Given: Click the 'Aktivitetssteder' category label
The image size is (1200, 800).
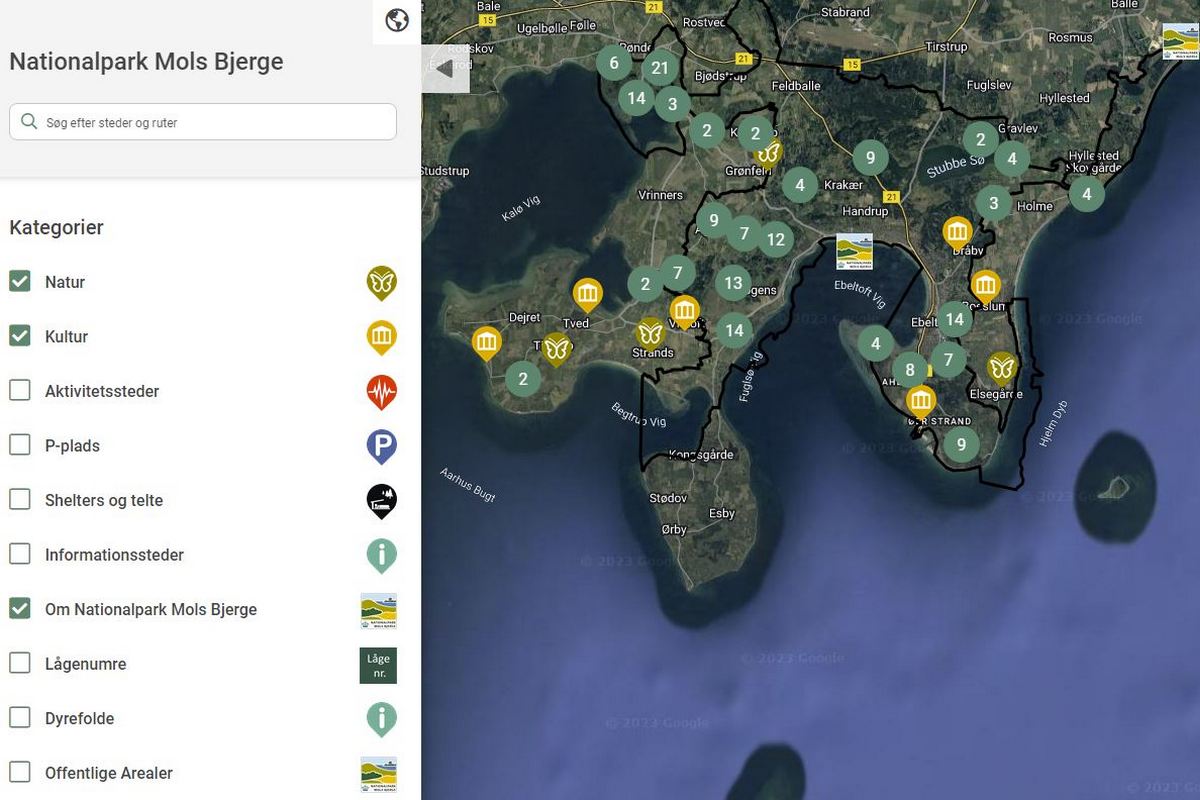Looking at the screenshot, I should coord(102,391).
